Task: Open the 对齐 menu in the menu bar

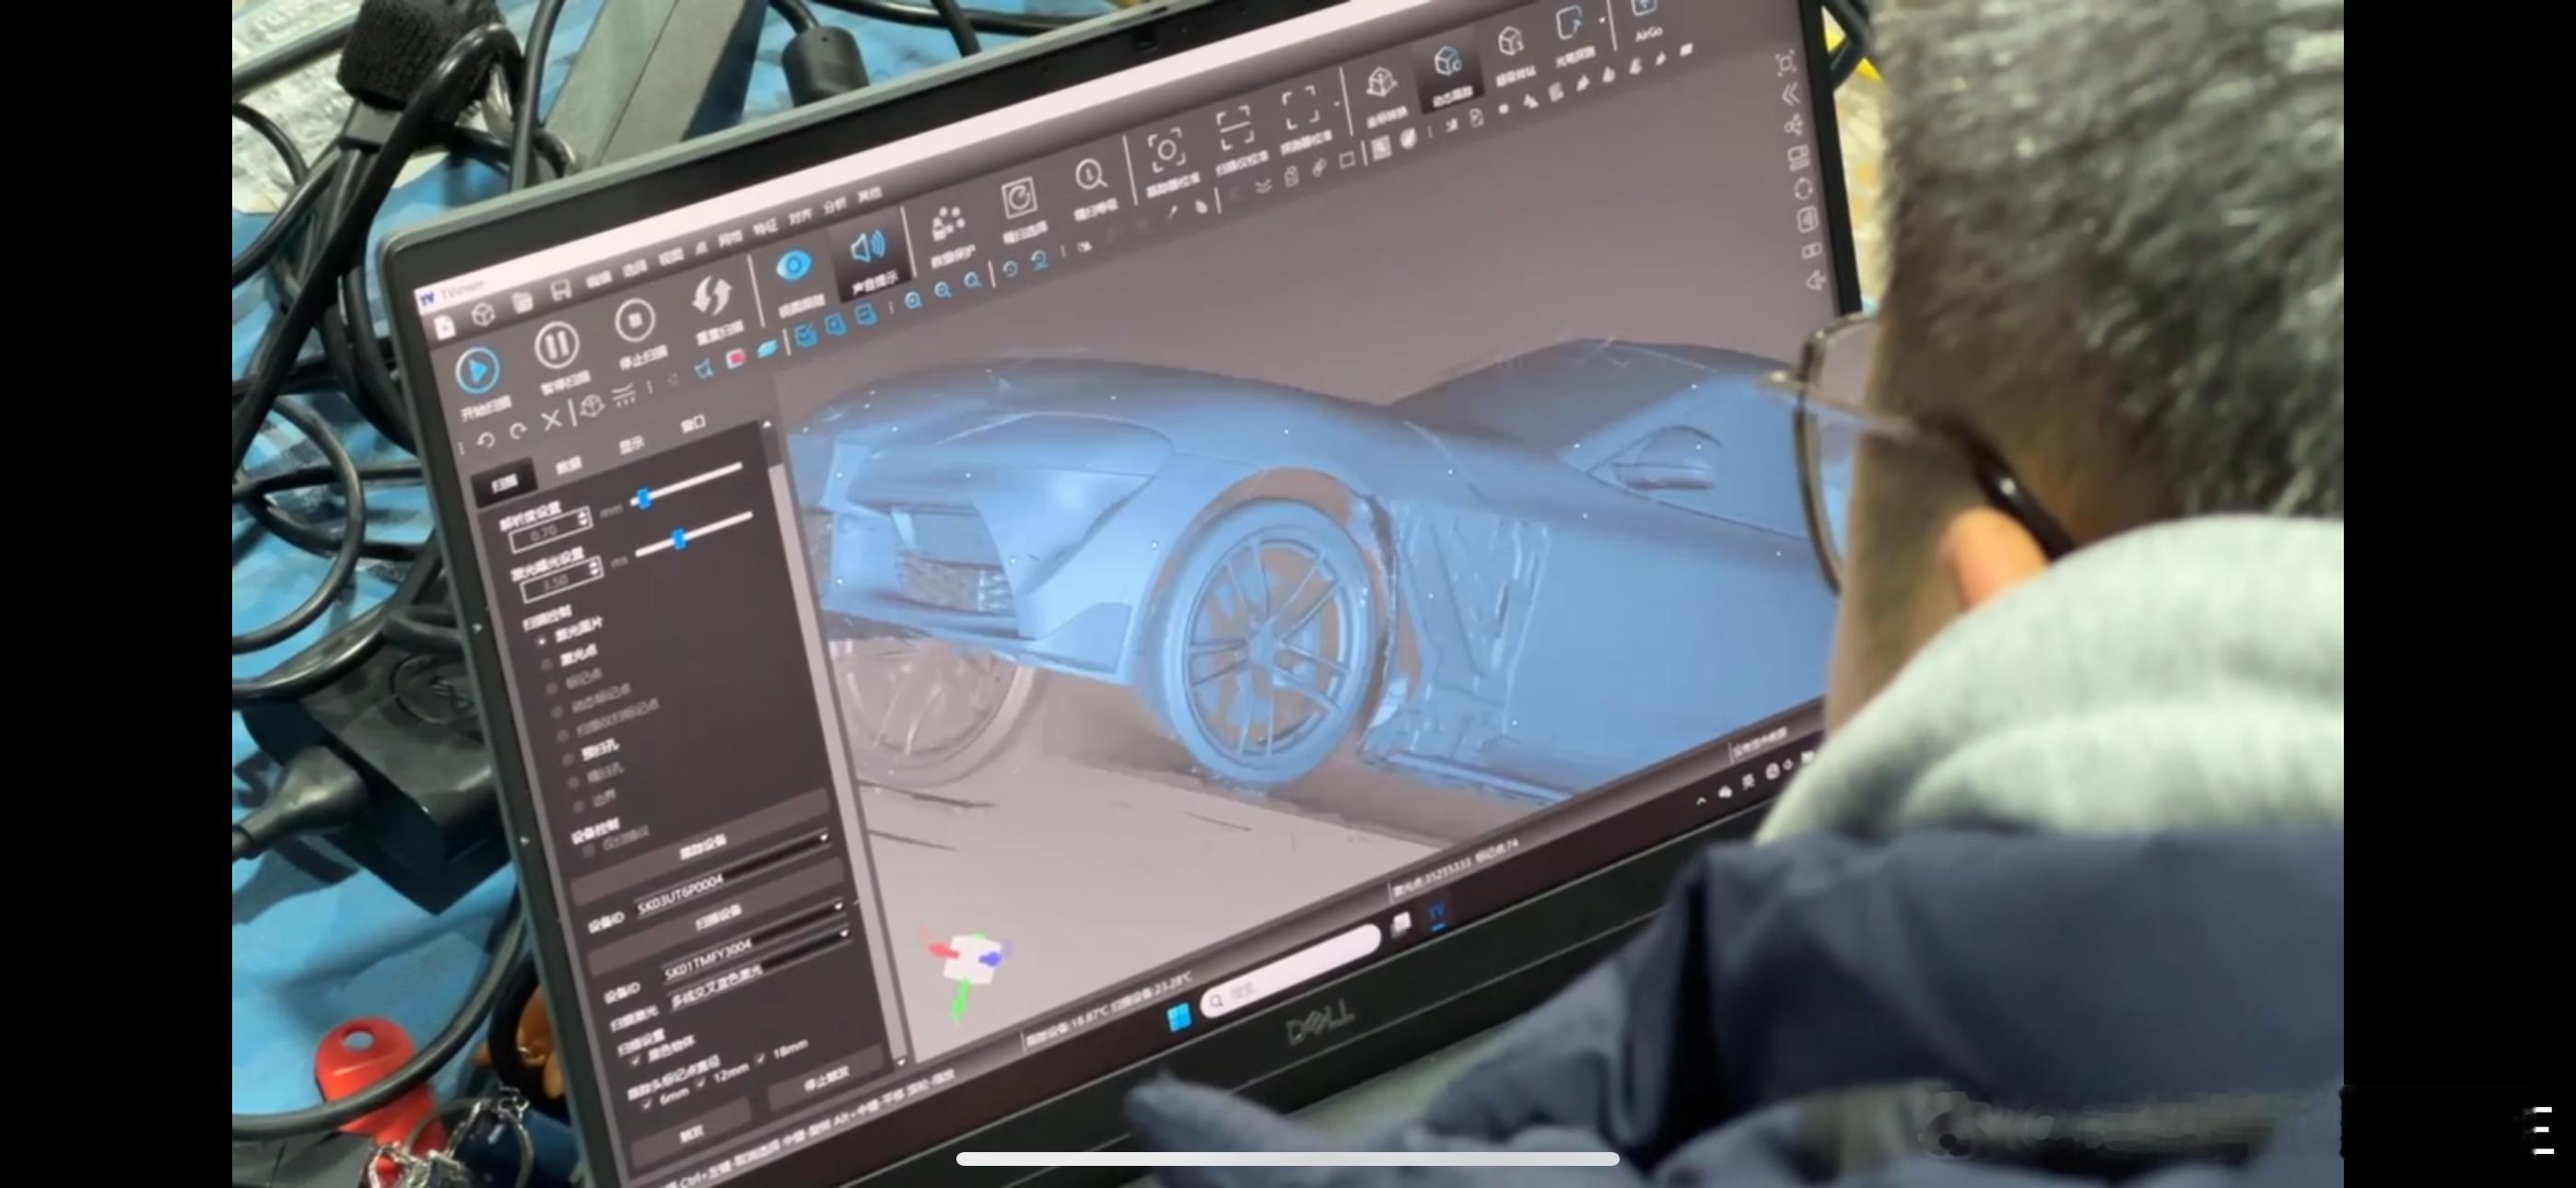Action: pos(800,217)
